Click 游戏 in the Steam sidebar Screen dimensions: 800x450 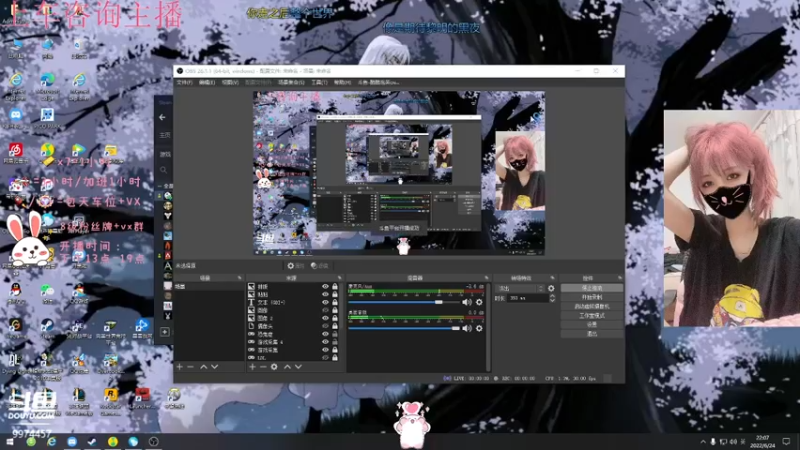point(164,154)
